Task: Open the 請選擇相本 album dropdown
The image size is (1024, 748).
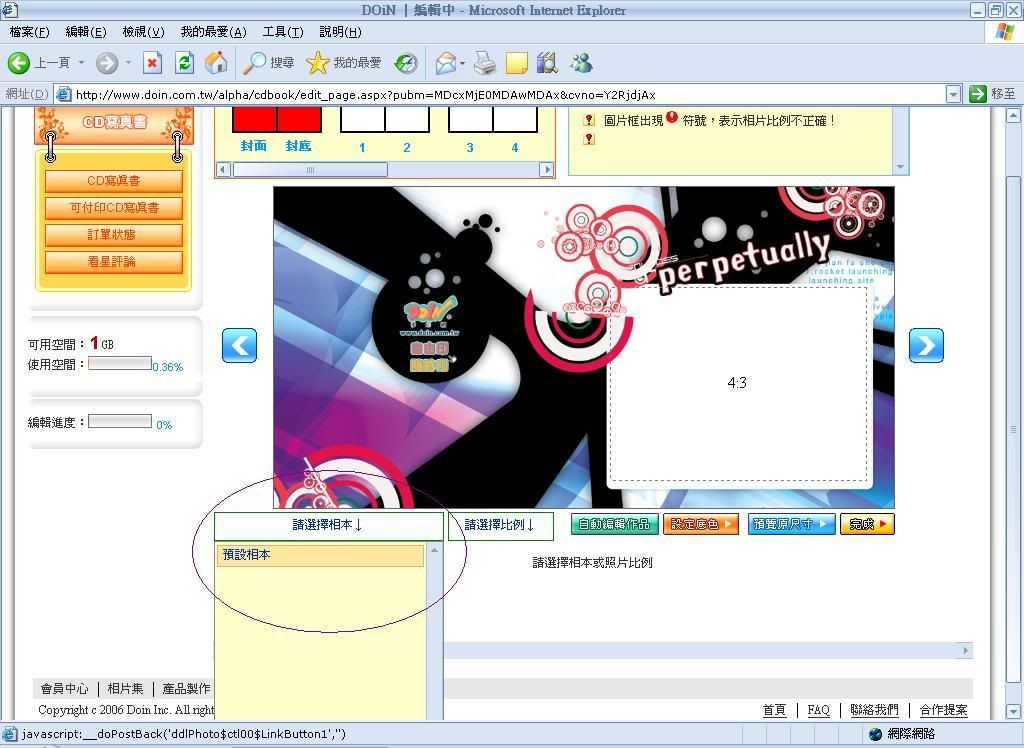Action: click(328, 525)
